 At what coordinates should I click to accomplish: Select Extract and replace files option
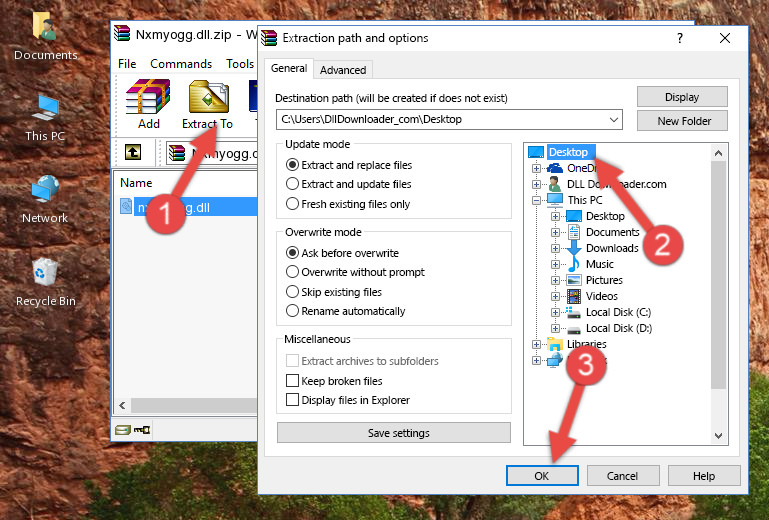tap(292, 165)
